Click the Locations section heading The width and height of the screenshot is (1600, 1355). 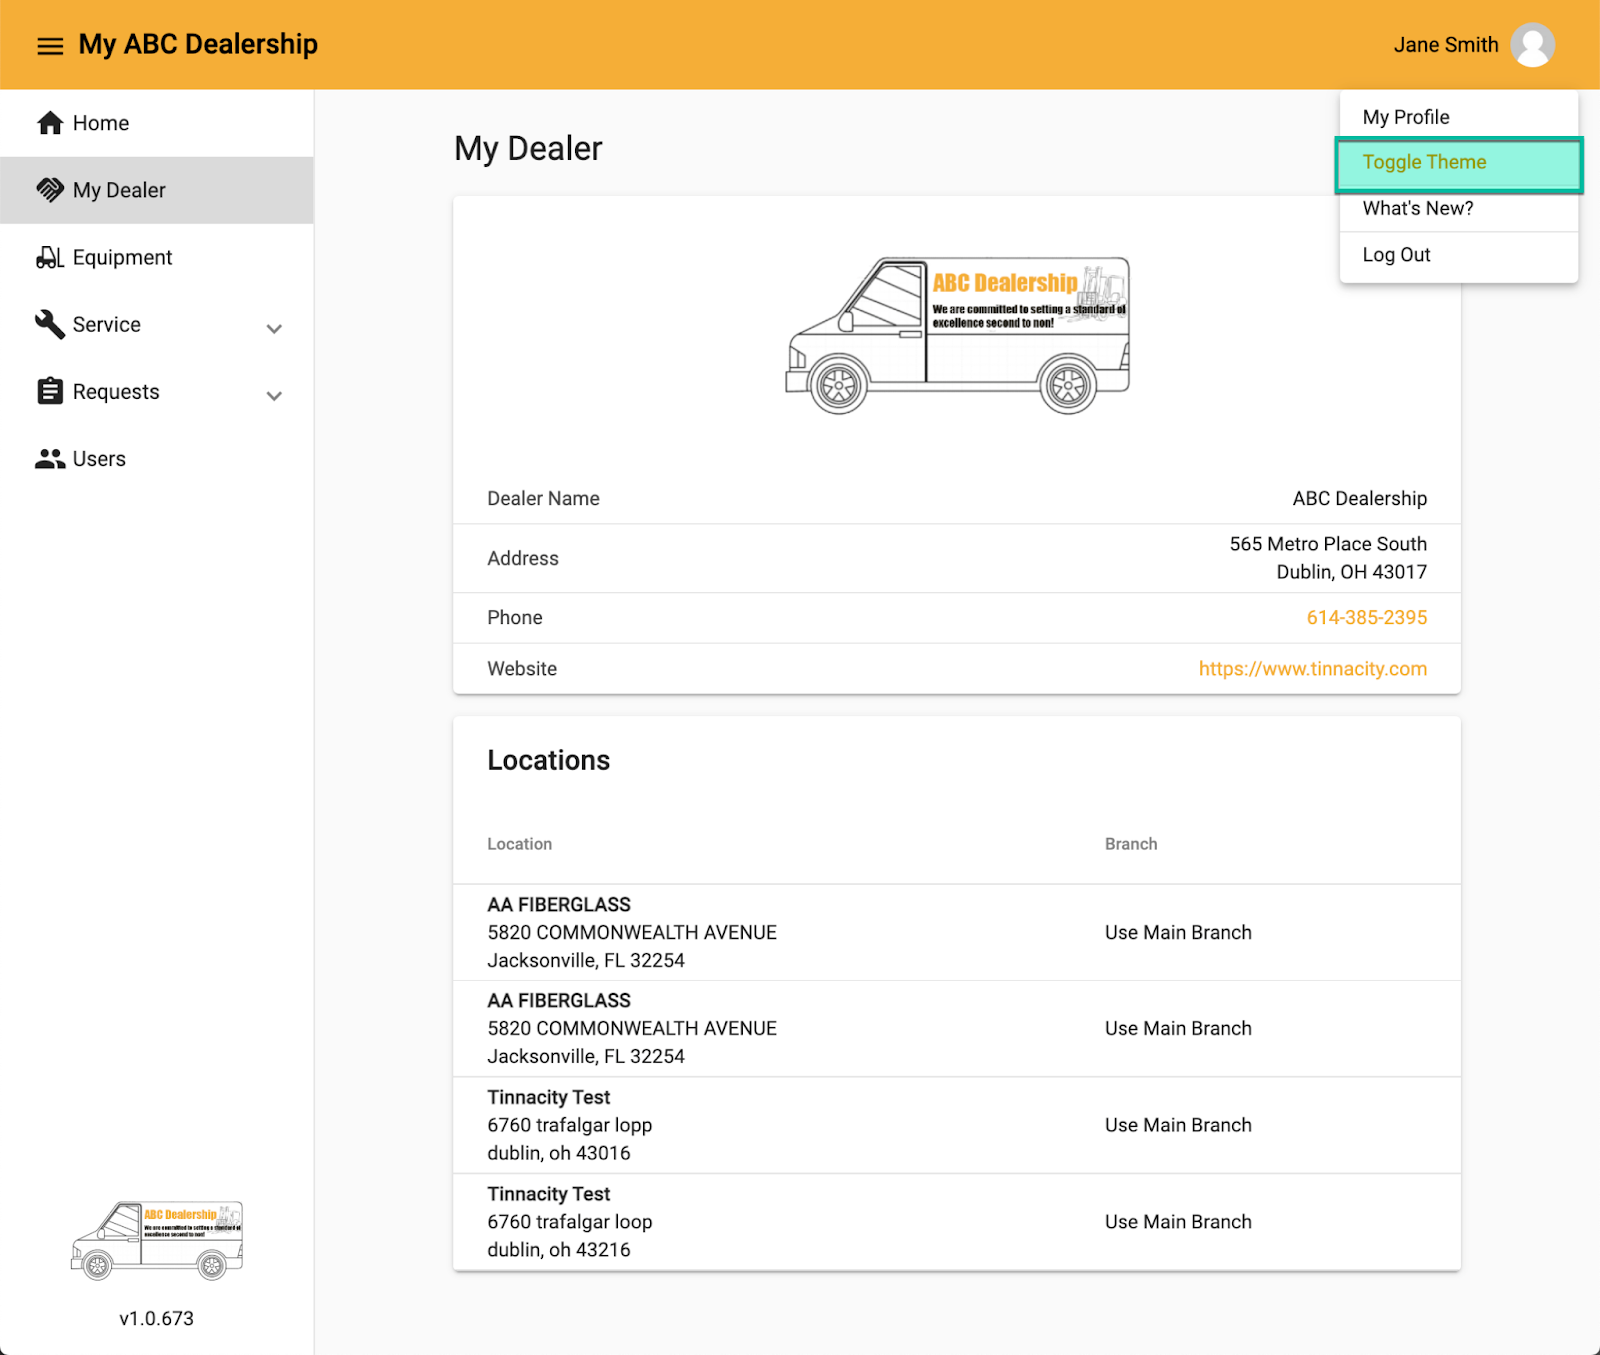coord(548,760)
